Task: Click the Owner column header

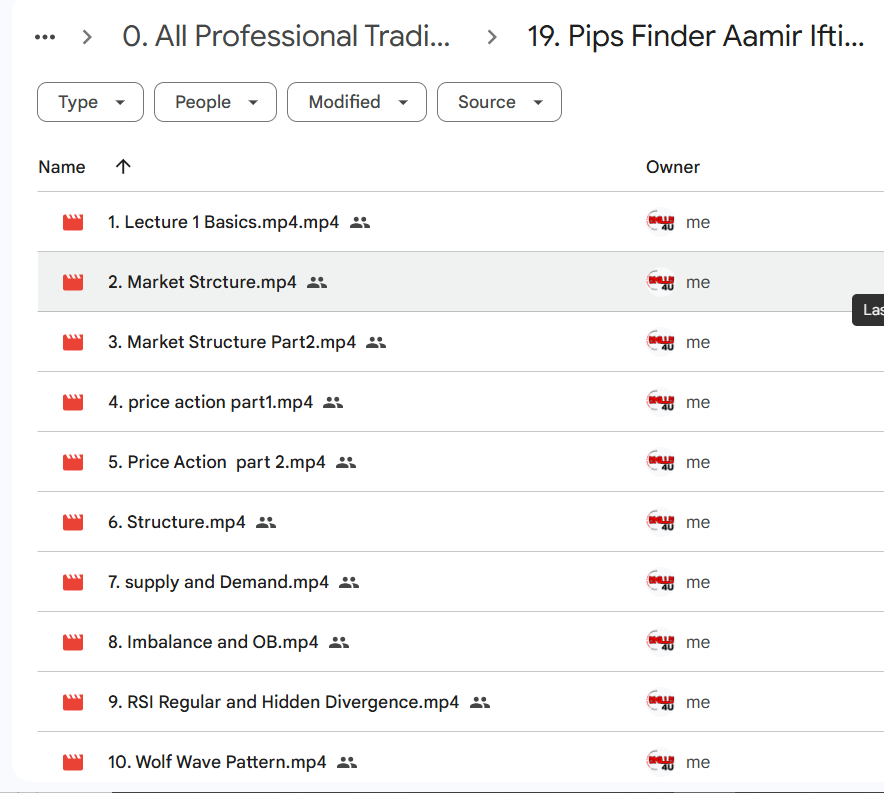Action: click(673, 167)
